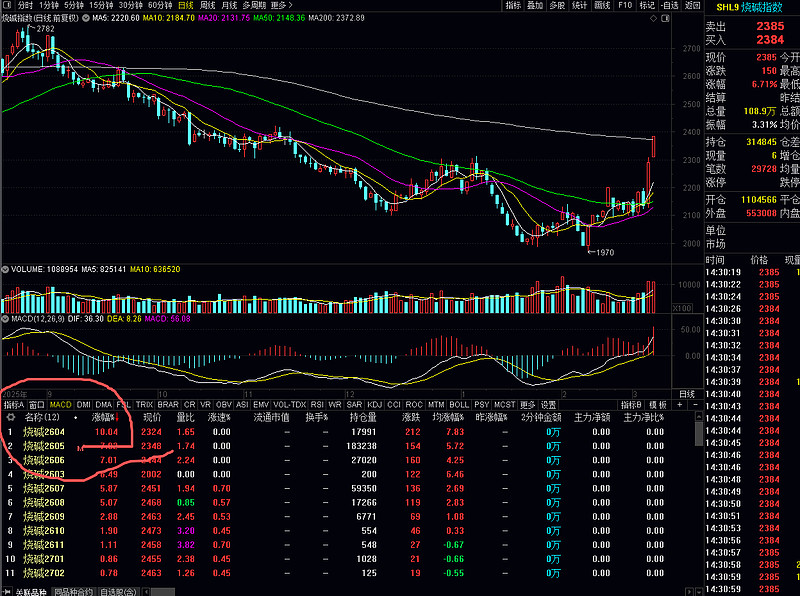Click the 叠加 overlay button
The height and width of the screenshot is (596, 800).
[x=536, y=5]
